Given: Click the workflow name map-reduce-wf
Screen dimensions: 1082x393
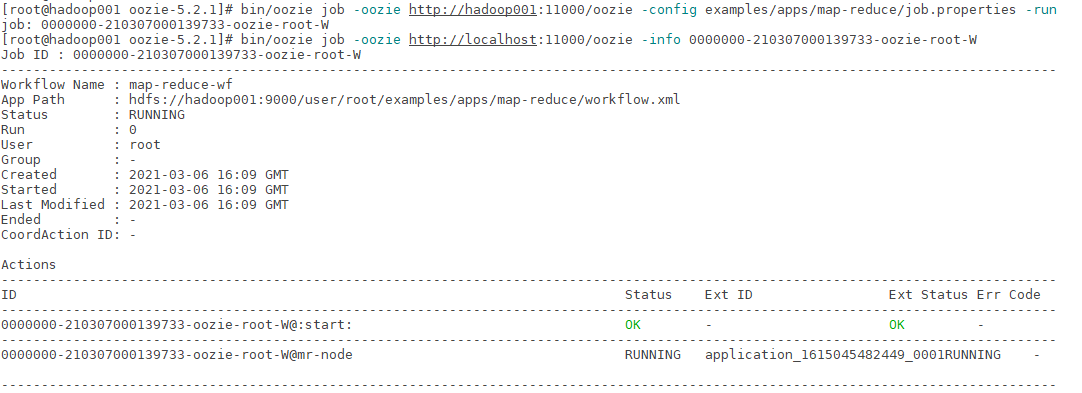Looking at the screenshot, I should pyautogui.click(x=181, y=85).
